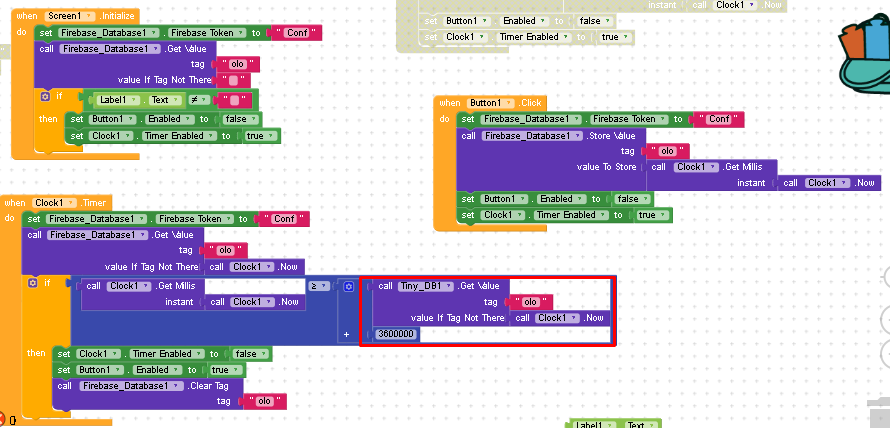Click the 3600000 number field
The width and height of the screenshot is (890, 428).
click(x=397, y=334)
